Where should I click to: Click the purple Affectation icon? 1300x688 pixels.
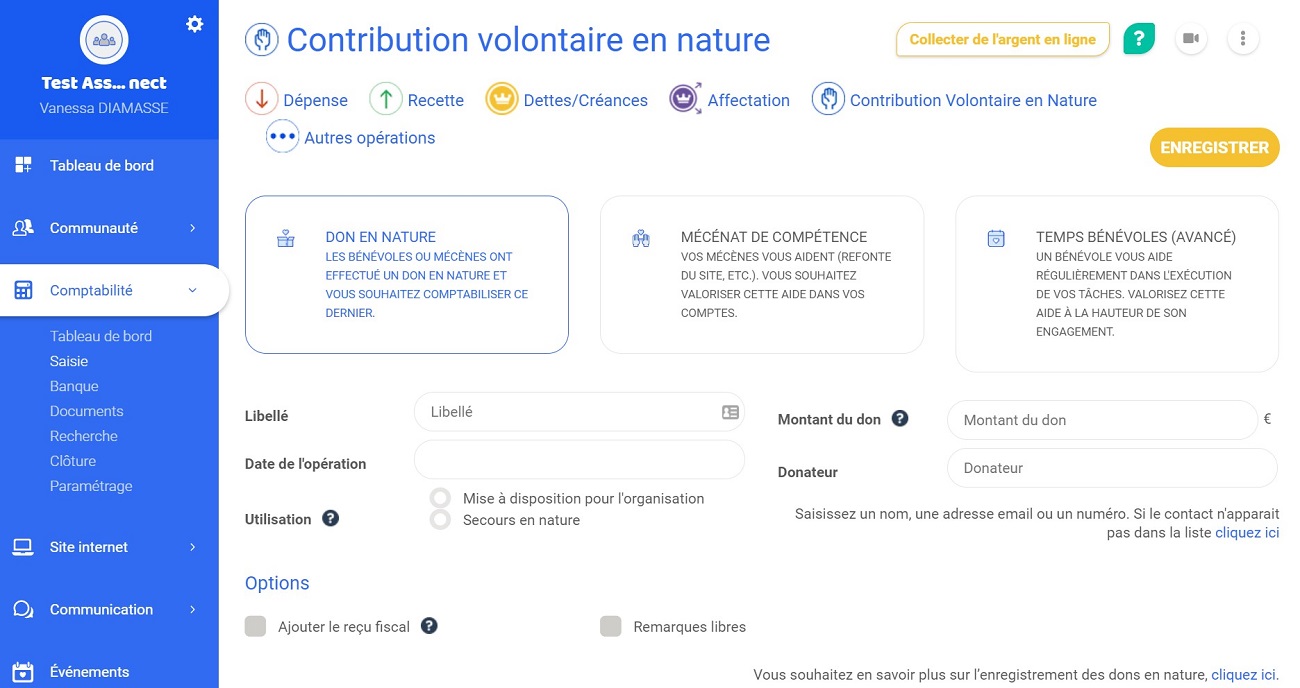(x=685, y=100)
